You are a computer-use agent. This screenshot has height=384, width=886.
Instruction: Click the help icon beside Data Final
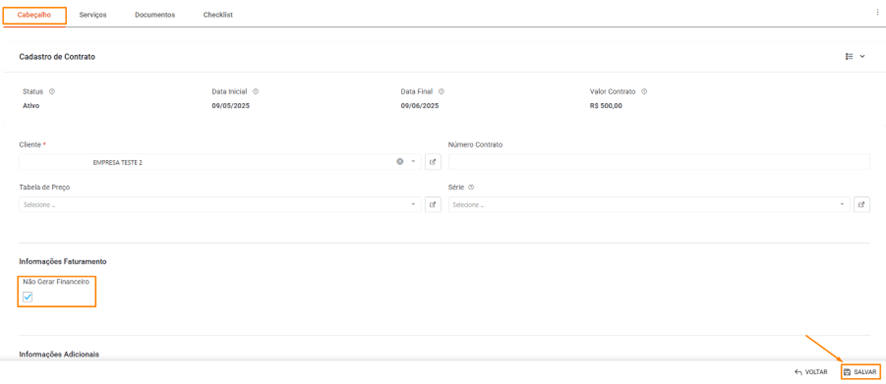tap(441, 91)
